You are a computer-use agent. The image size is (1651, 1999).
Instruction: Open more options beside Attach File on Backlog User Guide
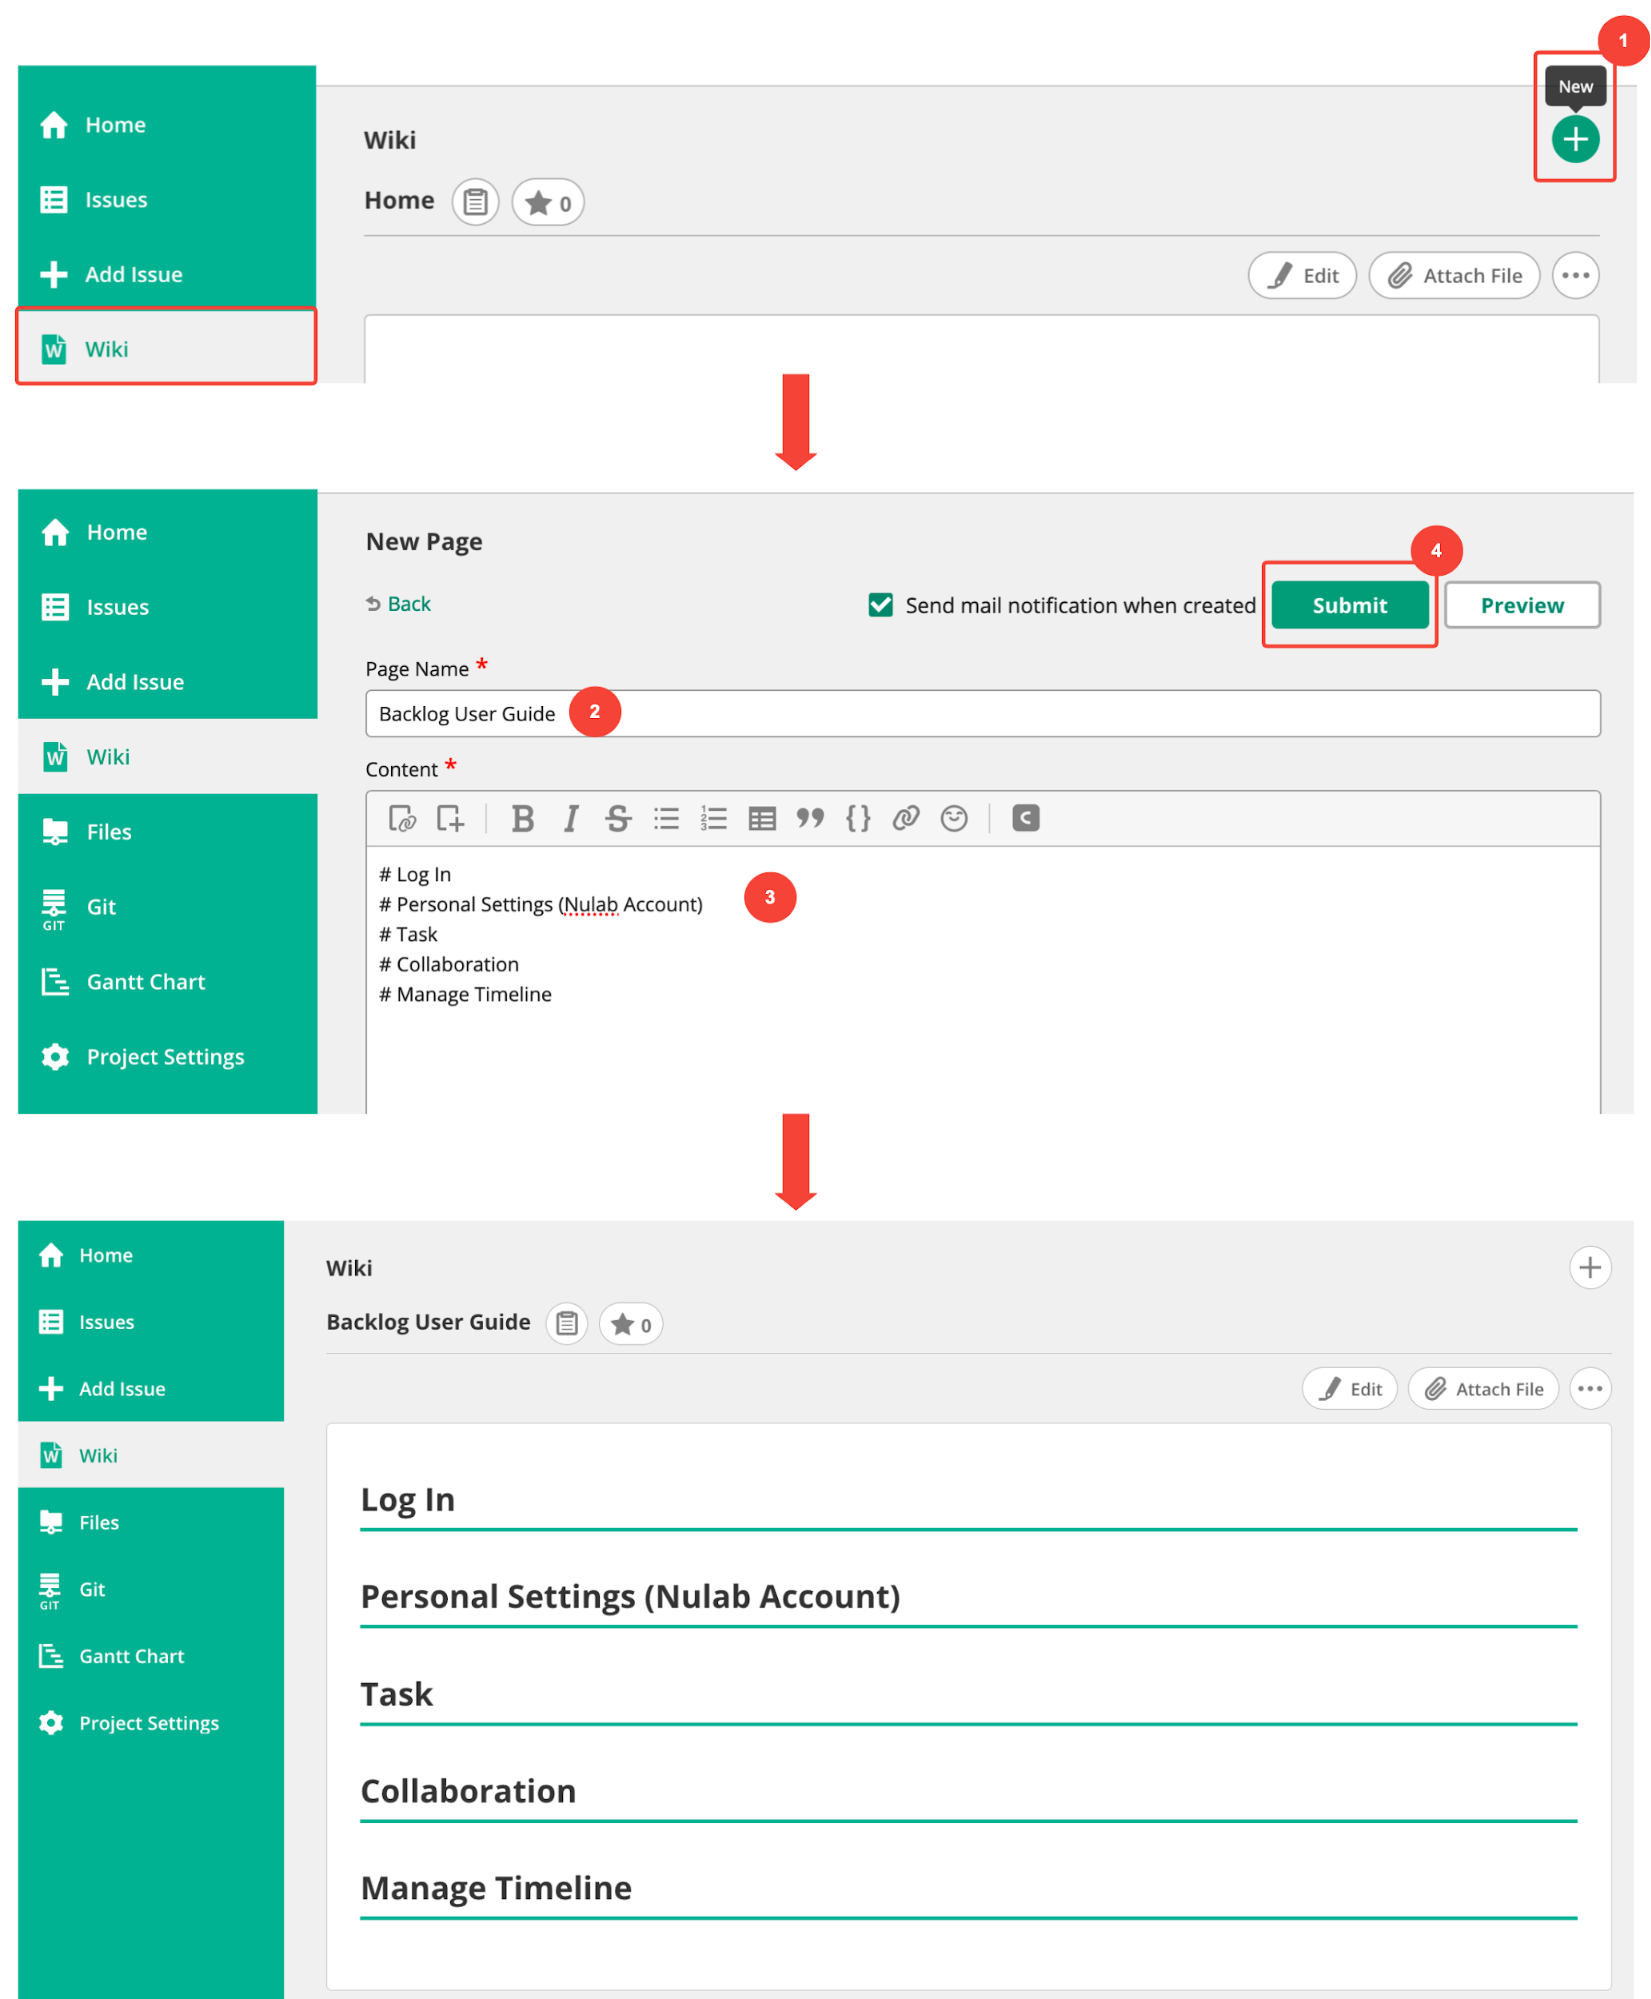coord(1589,1388)
